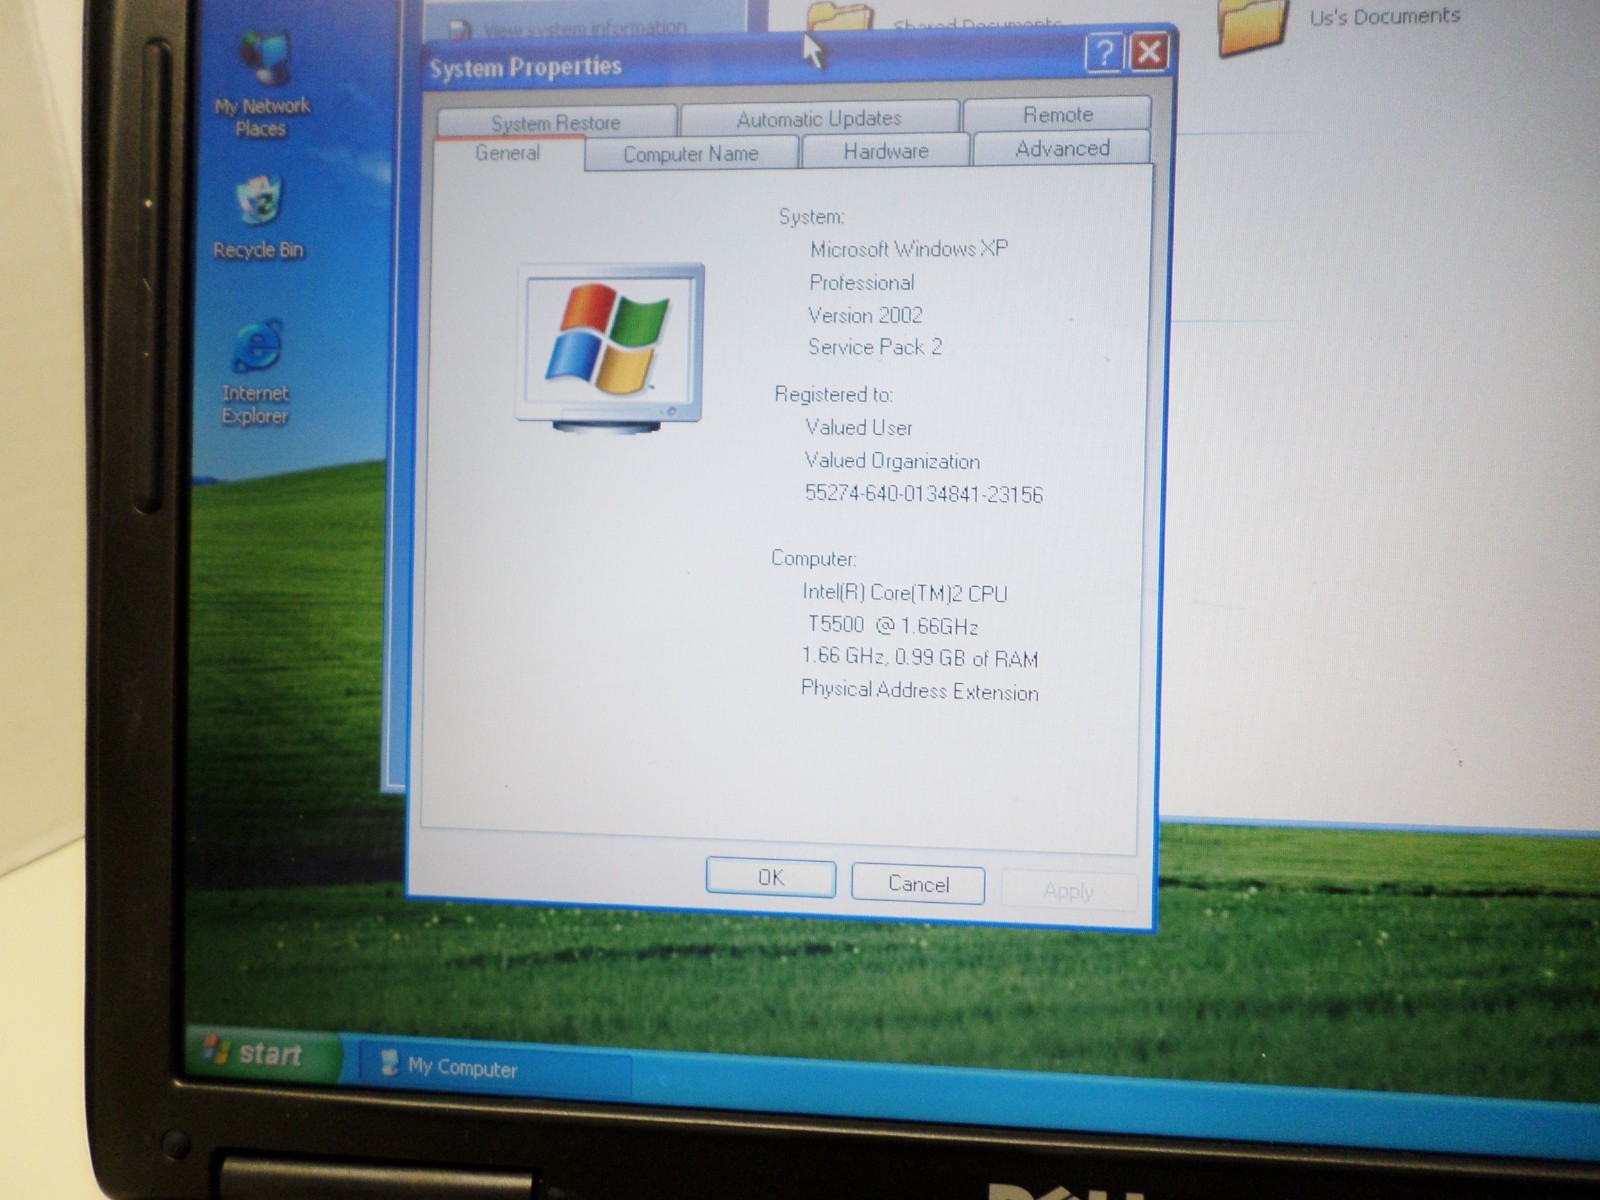Image resolution: width=1600 pixels, height=1200 pixels.
Task: Open the Computer Name tab
Action: pyautogui.click(x=690, y=154)
